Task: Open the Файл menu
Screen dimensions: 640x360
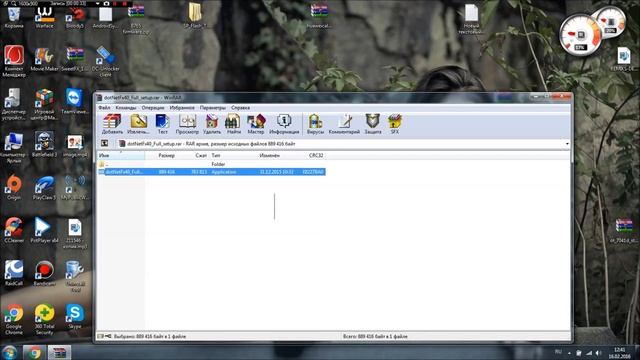Action: tap(104, 108)
